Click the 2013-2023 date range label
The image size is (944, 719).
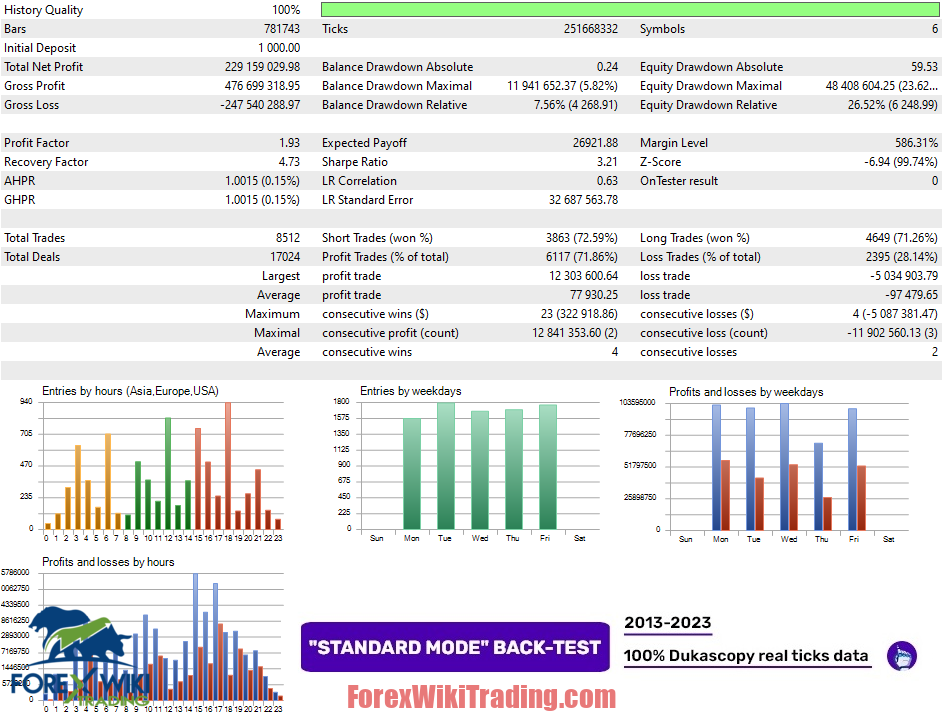[x=667, y=622]
